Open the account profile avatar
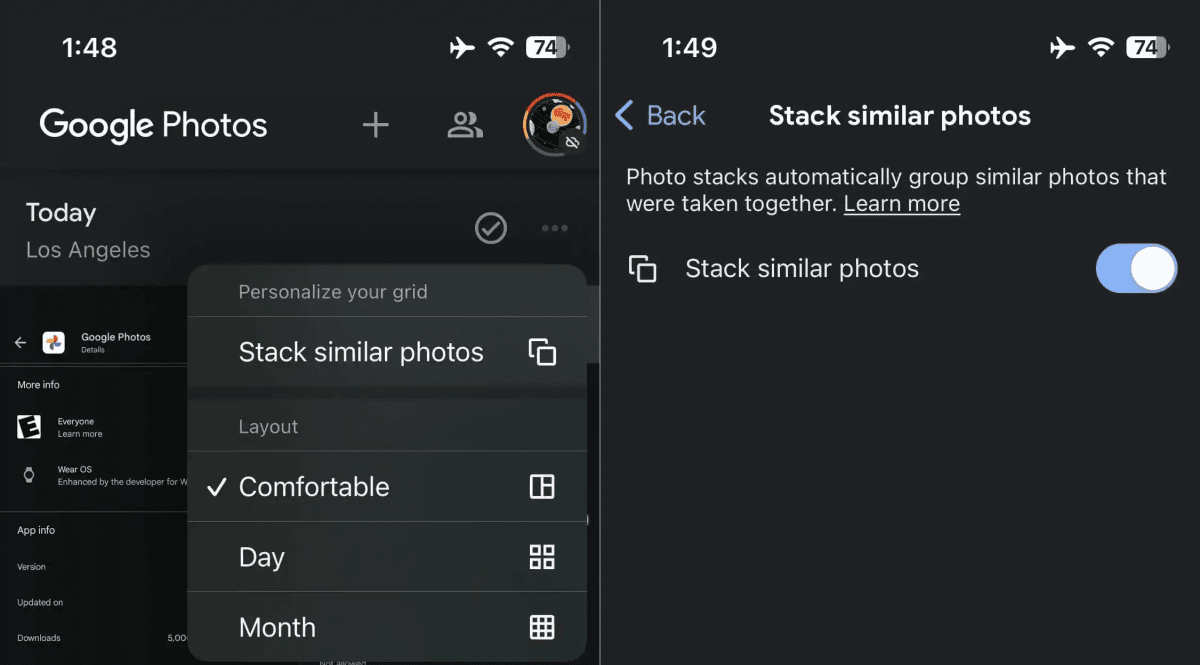Viewport: 1200px width, 665px height. pos(554,125)
